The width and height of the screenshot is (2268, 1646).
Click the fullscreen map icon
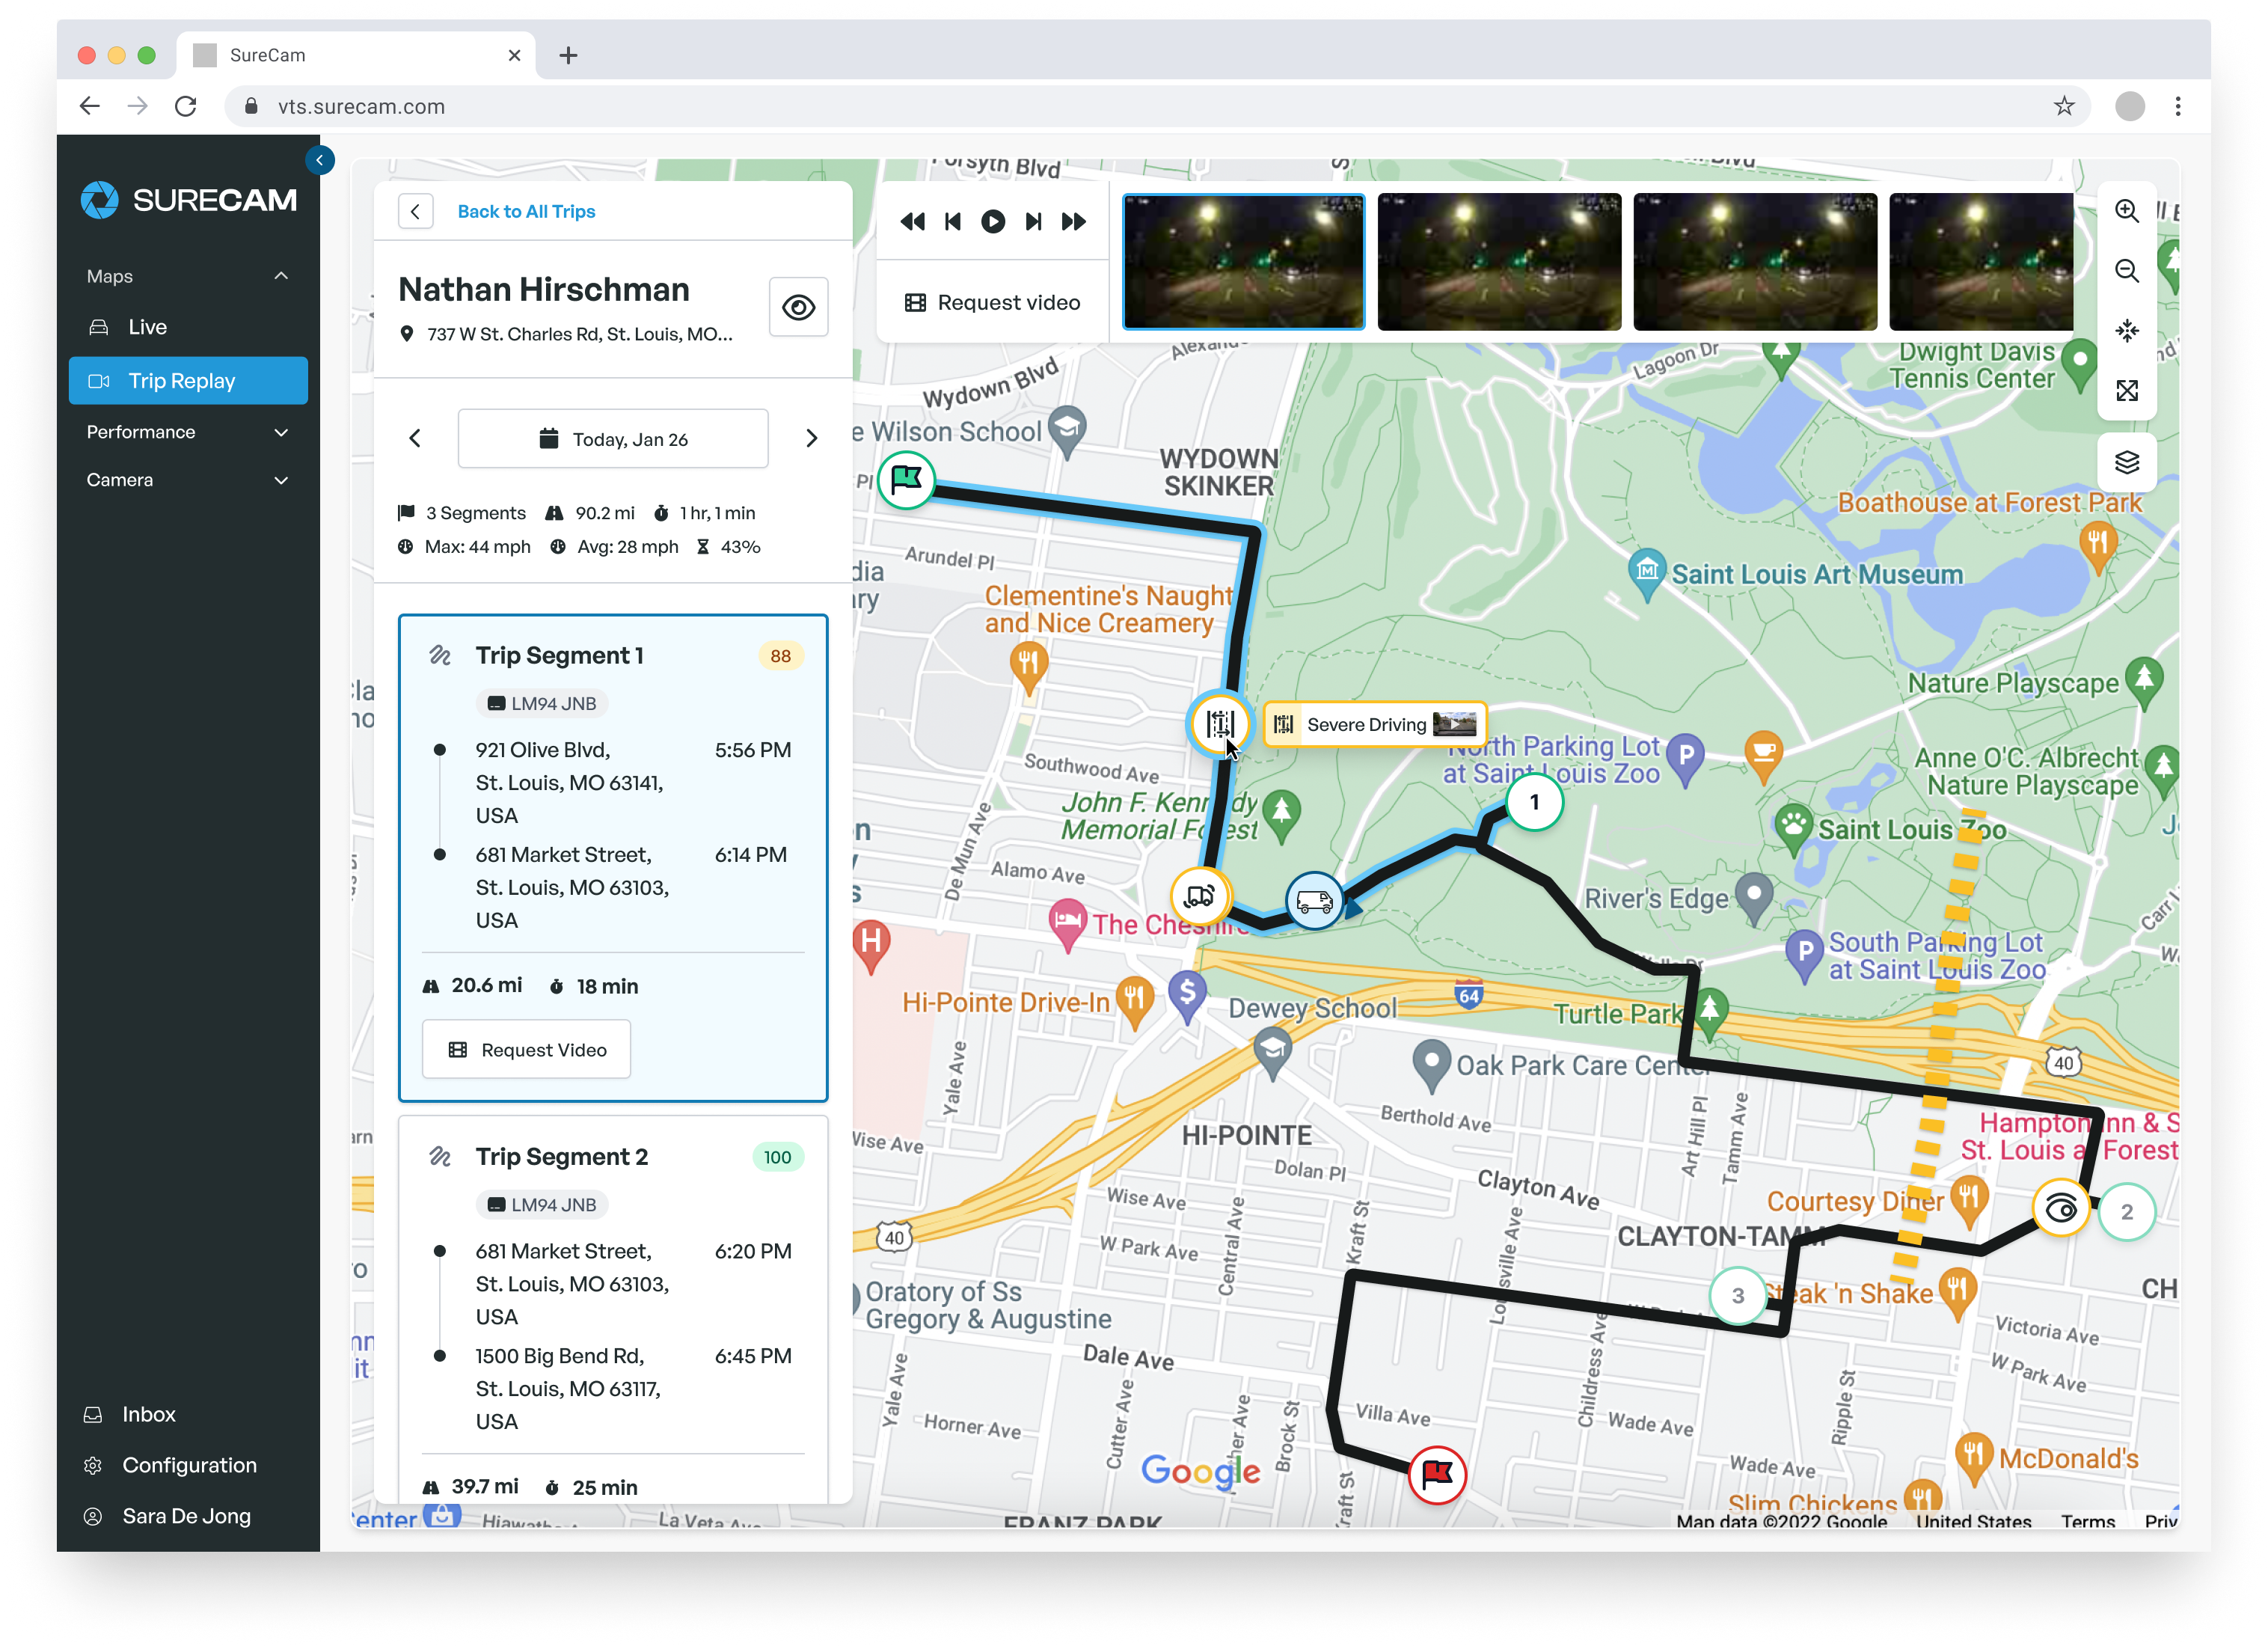(x=2126, y=391)
